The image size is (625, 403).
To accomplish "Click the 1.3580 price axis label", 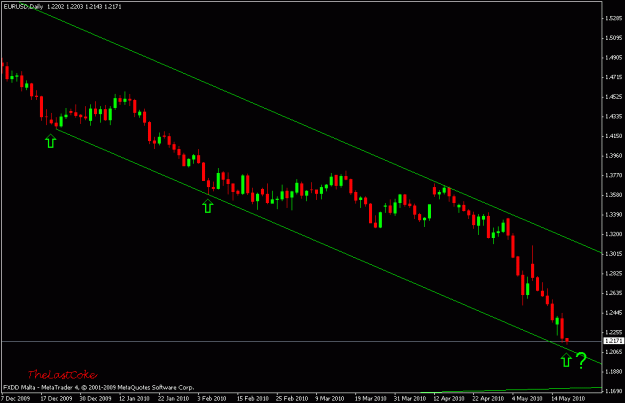I will 613,195.
